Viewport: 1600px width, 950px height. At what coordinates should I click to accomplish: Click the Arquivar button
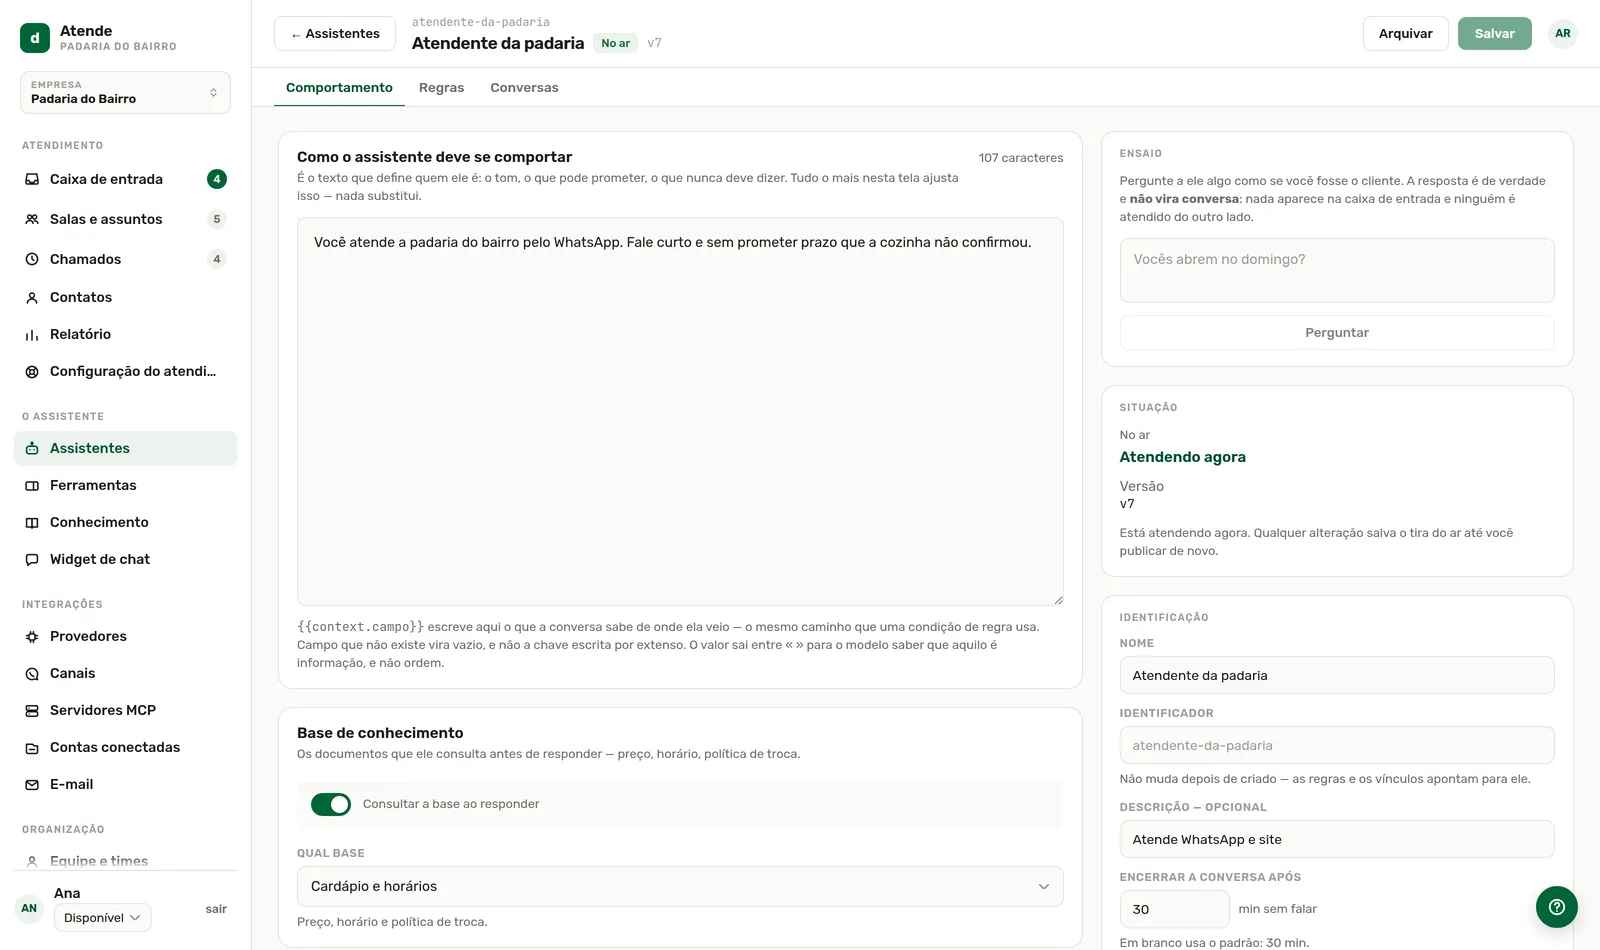click(1405, 34)
